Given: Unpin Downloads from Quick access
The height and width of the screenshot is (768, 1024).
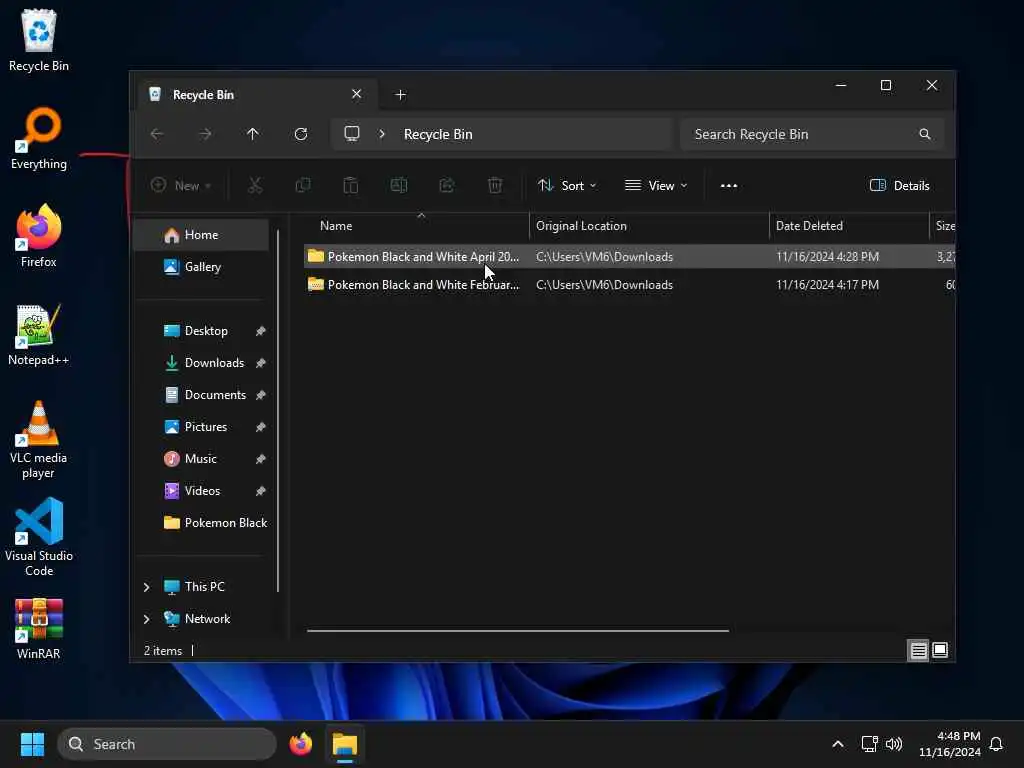Looking at the screenshot, I should (261, 363).
